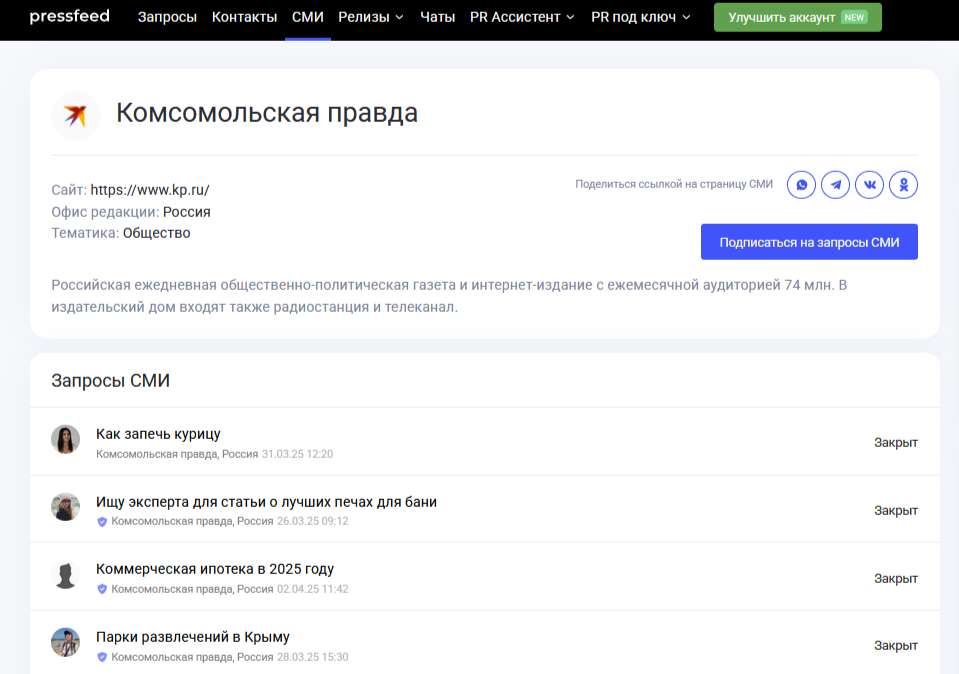Click Подписаться на запросы СМИ button
959x674 pixels.
tap(809, 242)
